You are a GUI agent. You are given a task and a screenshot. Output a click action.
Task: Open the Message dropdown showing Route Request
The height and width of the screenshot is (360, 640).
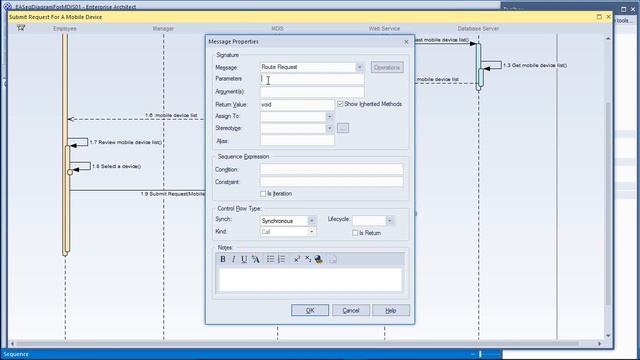(x=359, y=67)
